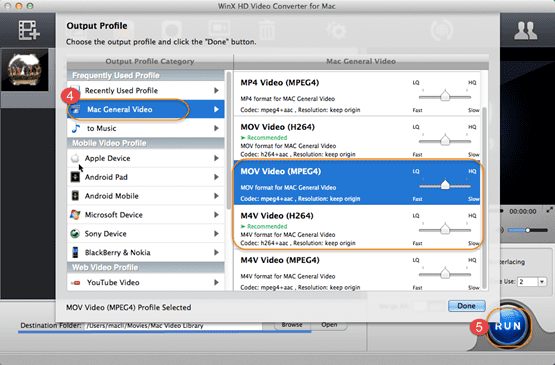Choose the BlackBerry & Nokia category
Viewport: 555px width, 365px height.
pos(145,252)
